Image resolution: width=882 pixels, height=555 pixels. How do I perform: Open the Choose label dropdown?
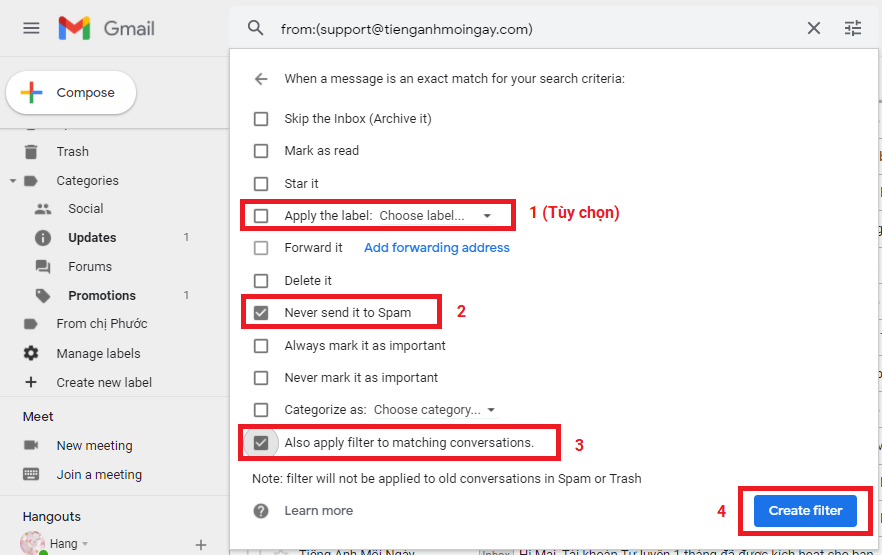tap(435, 215)
